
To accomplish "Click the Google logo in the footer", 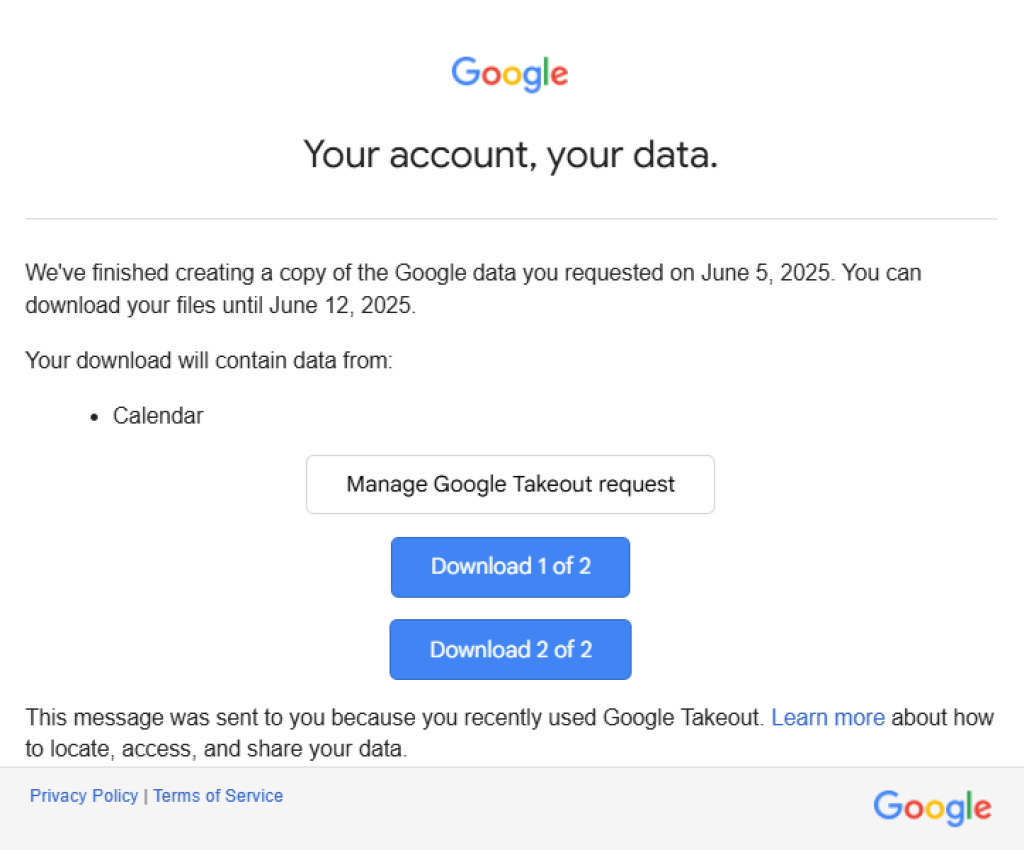I will tap(932, 808).
